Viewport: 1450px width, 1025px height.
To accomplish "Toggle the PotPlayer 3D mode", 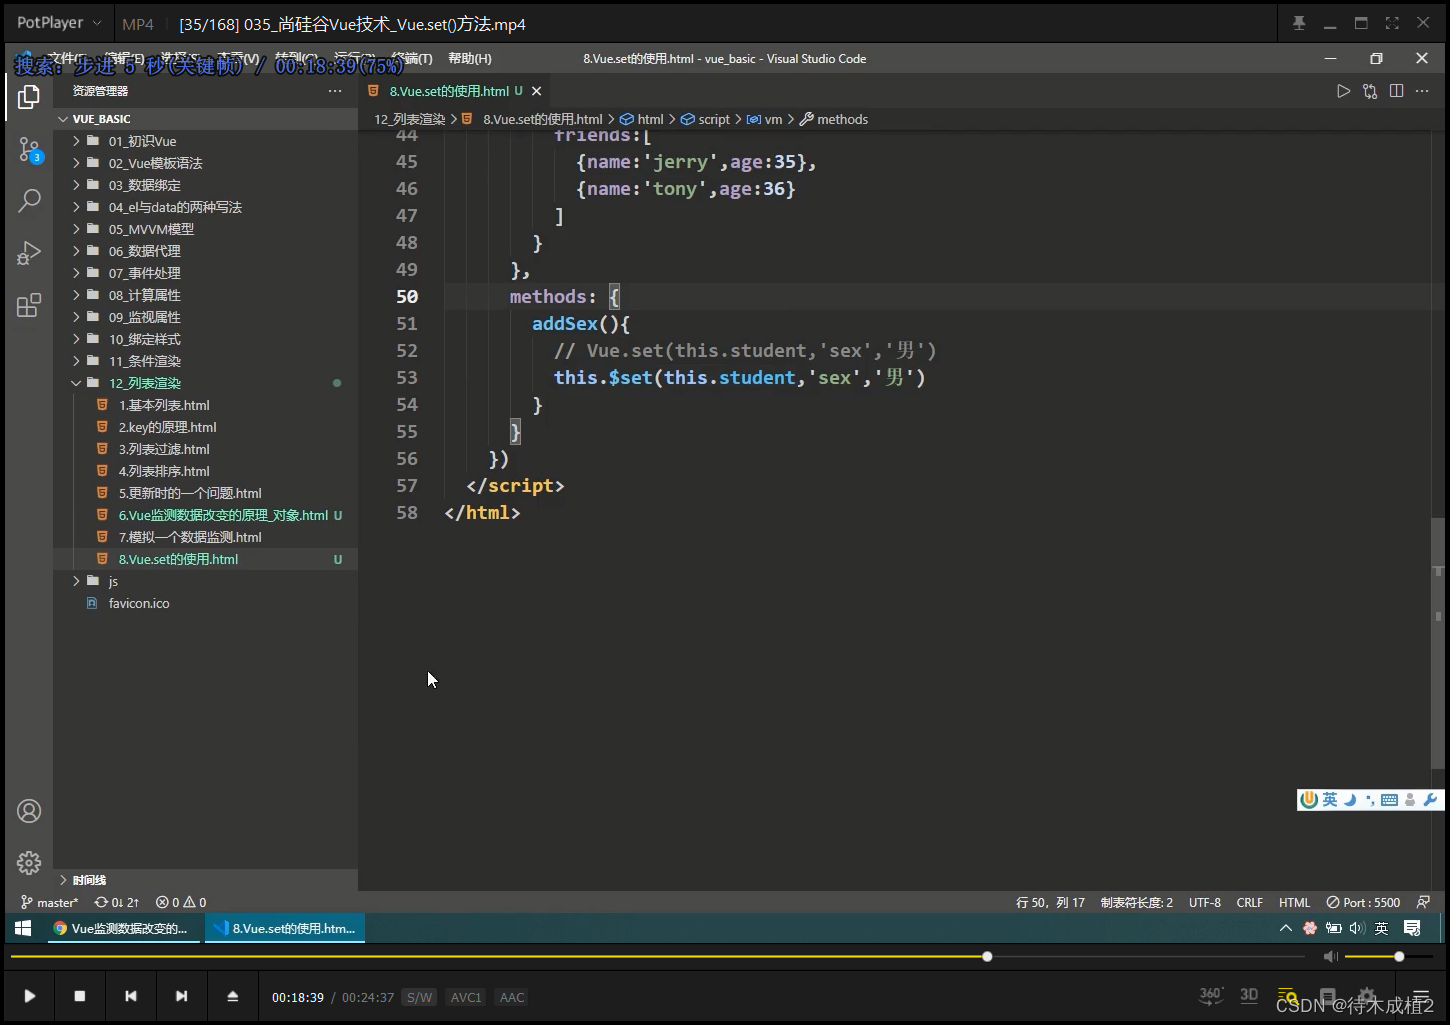I will point(1249,995).
